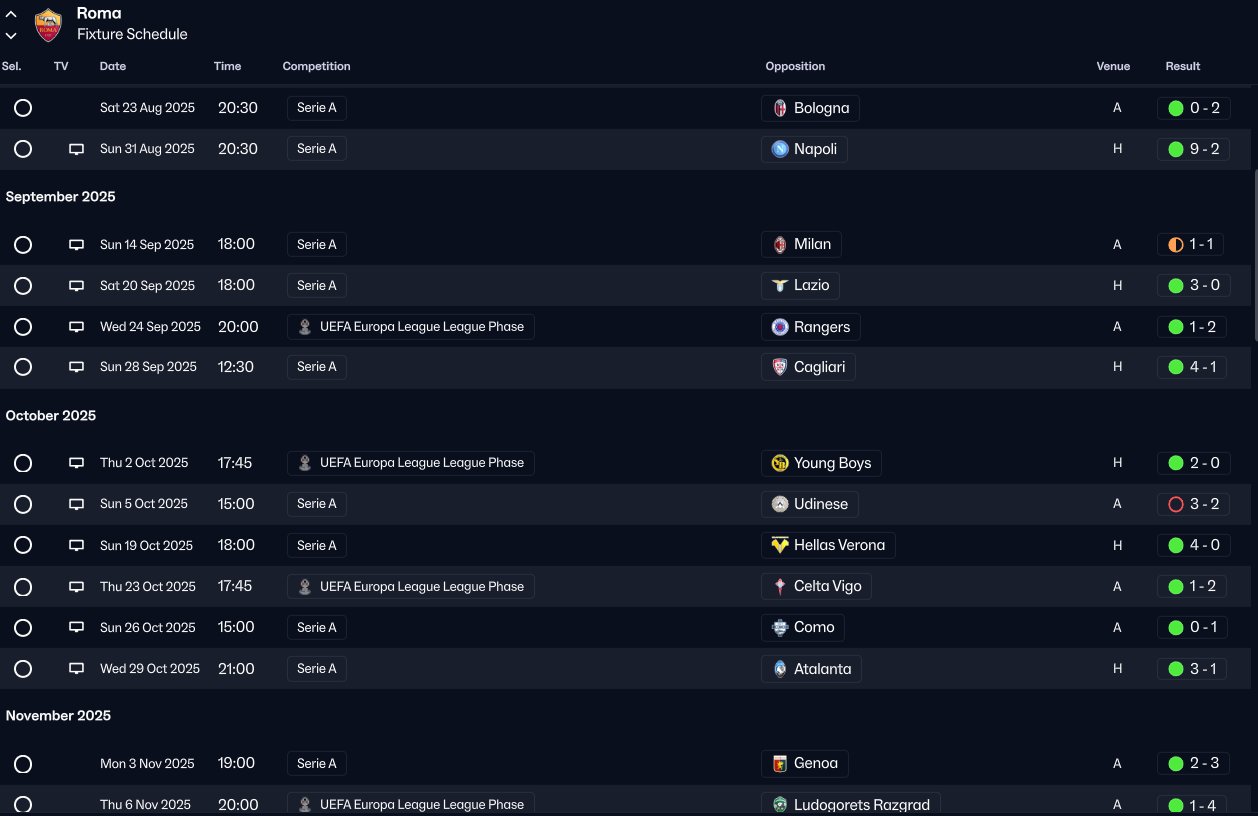Click the October 2025 month heading

(51, 416)
